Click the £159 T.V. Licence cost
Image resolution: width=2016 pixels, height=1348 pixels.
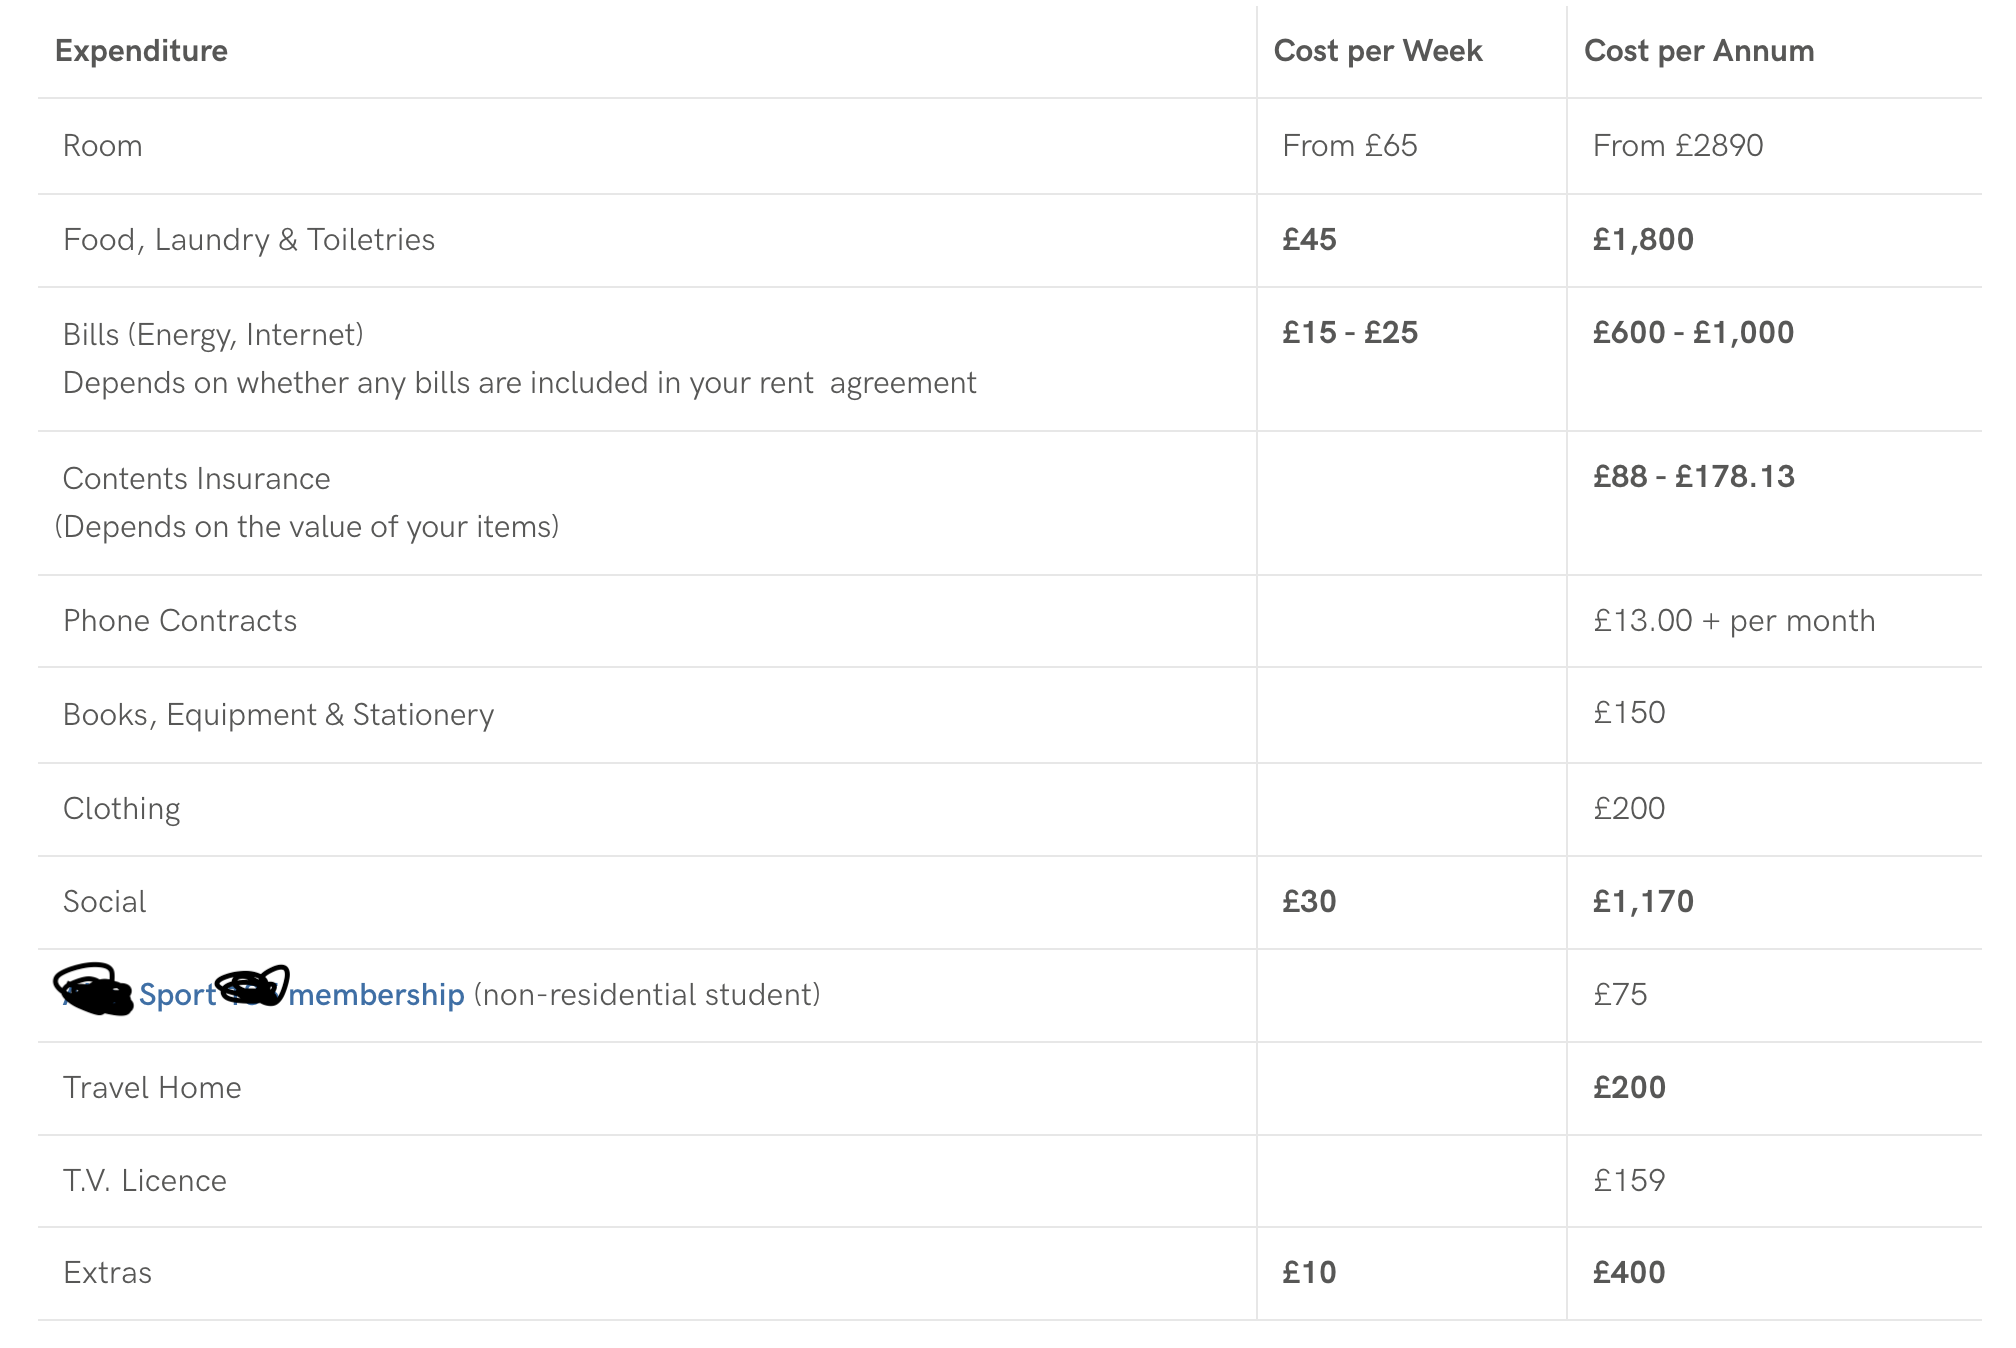[x=1629, y=1181]
